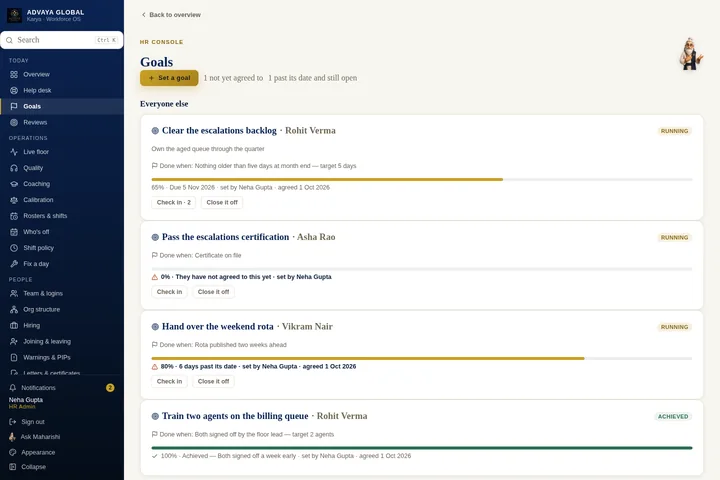720x480 pixels.
Task: Click the Fix a day wrench icon
Action: [14, 264]
